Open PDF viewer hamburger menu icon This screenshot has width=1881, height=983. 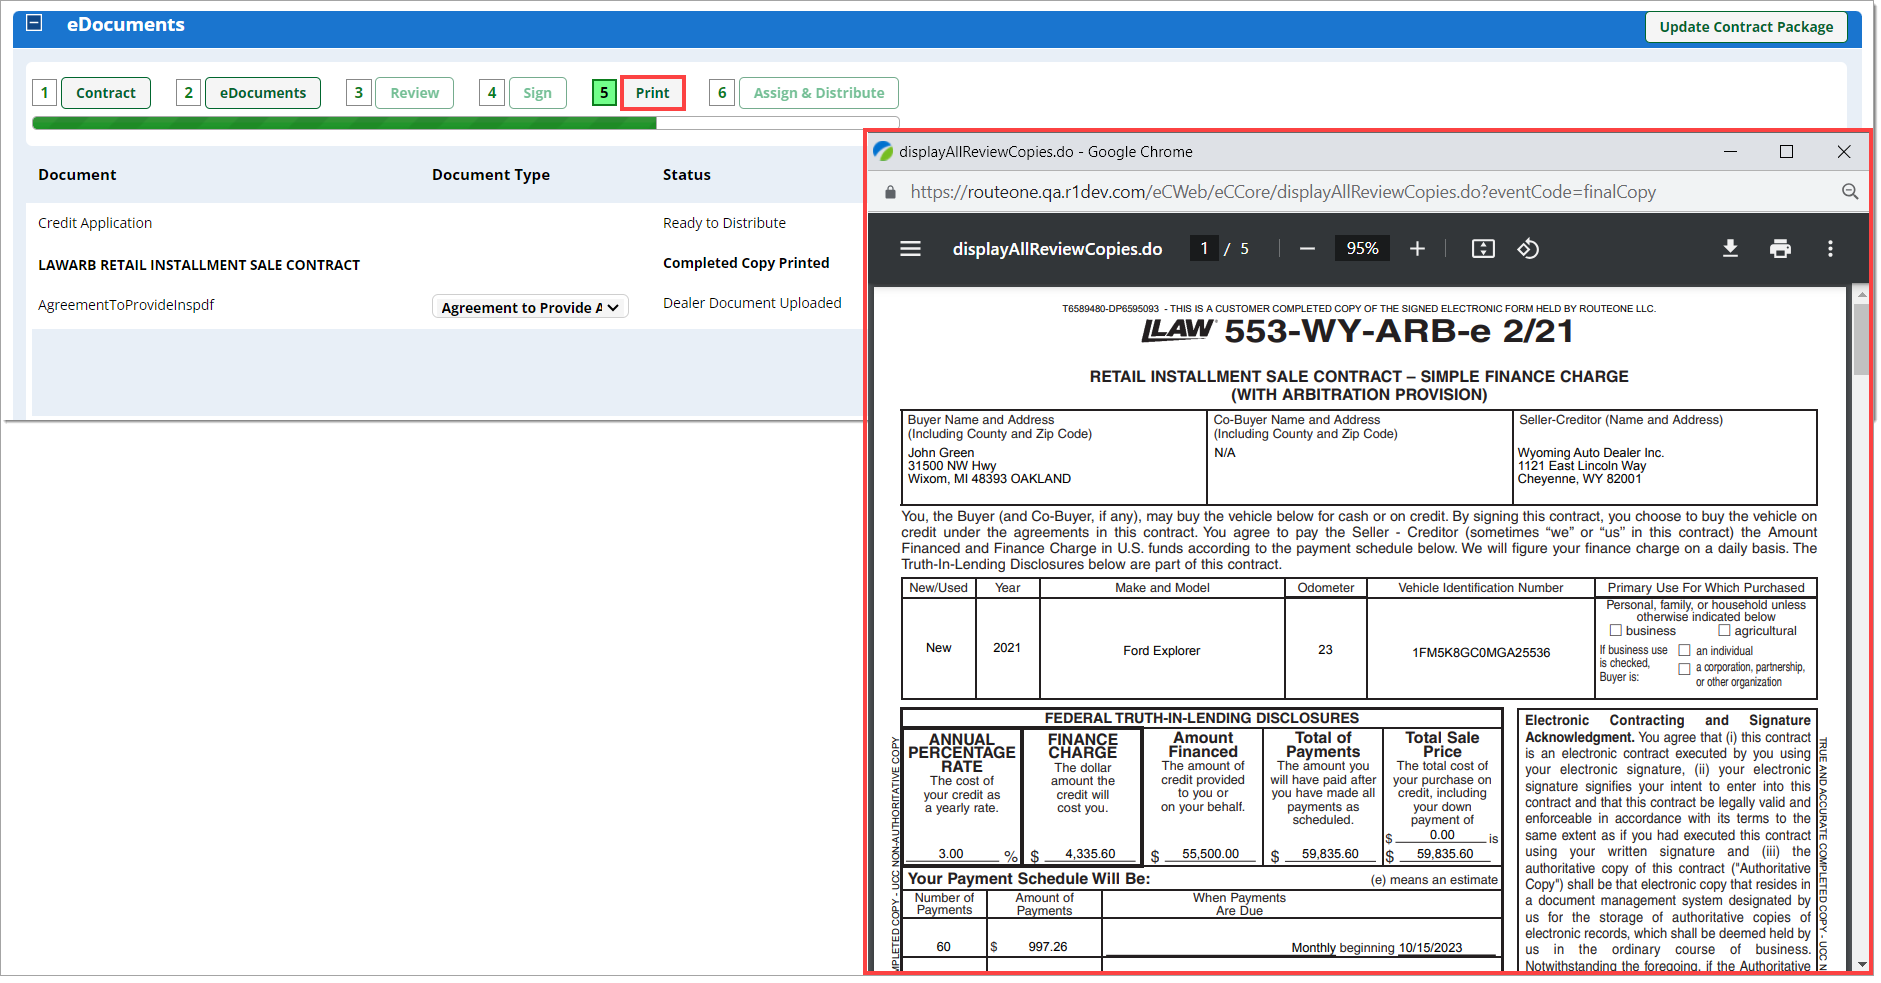(x=910, y=249)
